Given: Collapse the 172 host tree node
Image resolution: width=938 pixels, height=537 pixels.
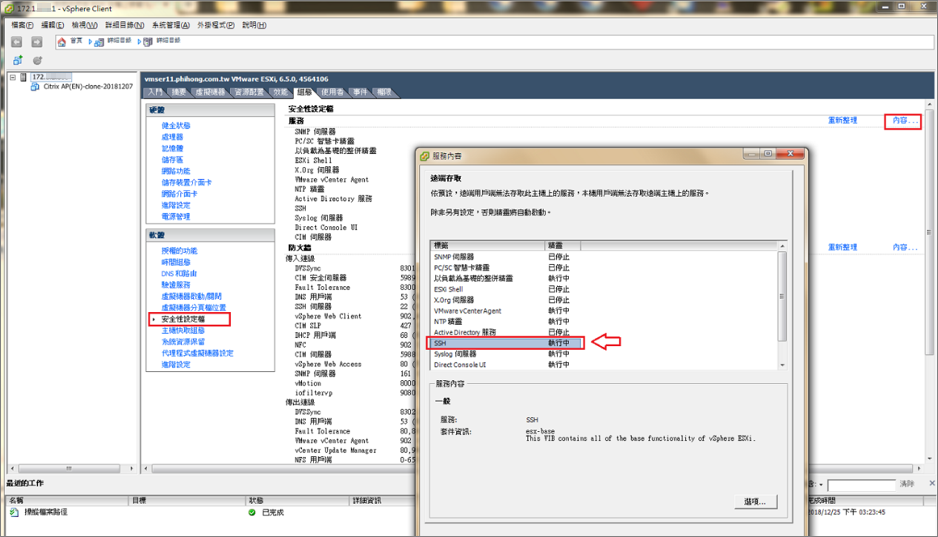Looking at the screenshot, I should 13,77.
